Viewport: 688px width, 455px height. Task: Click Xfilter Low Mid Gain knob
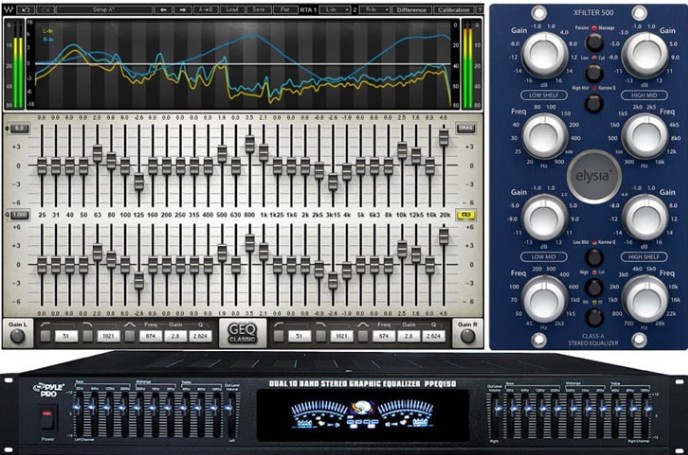pos(545,218)
